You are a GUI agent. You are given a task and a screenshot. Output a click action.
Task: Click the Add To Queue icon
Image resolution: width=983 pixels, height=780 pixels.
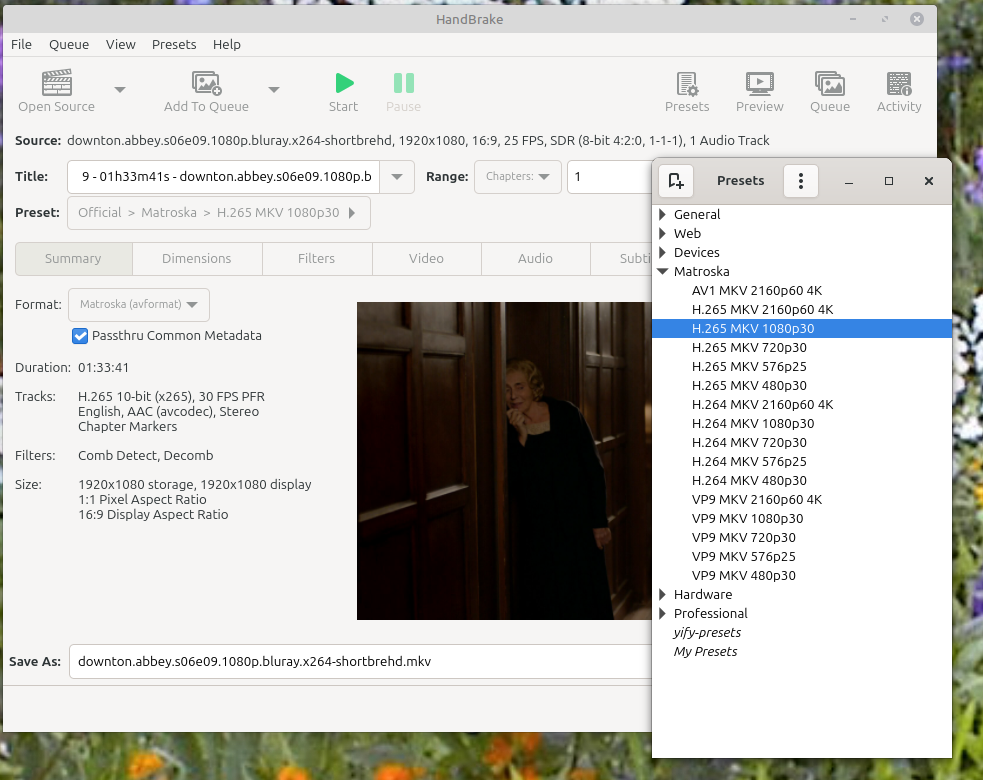coord(206,83)
